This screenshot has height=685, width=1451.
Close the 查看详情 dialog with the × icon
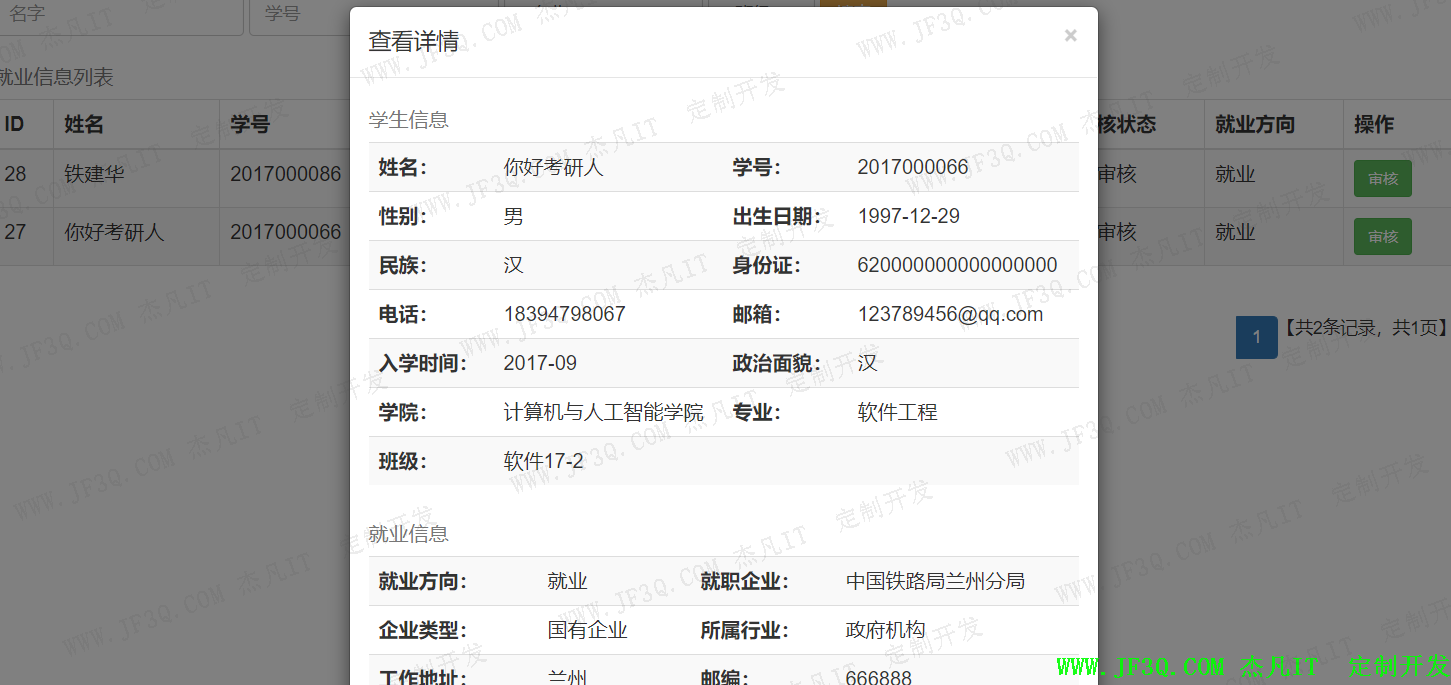tap(1070, 36)
